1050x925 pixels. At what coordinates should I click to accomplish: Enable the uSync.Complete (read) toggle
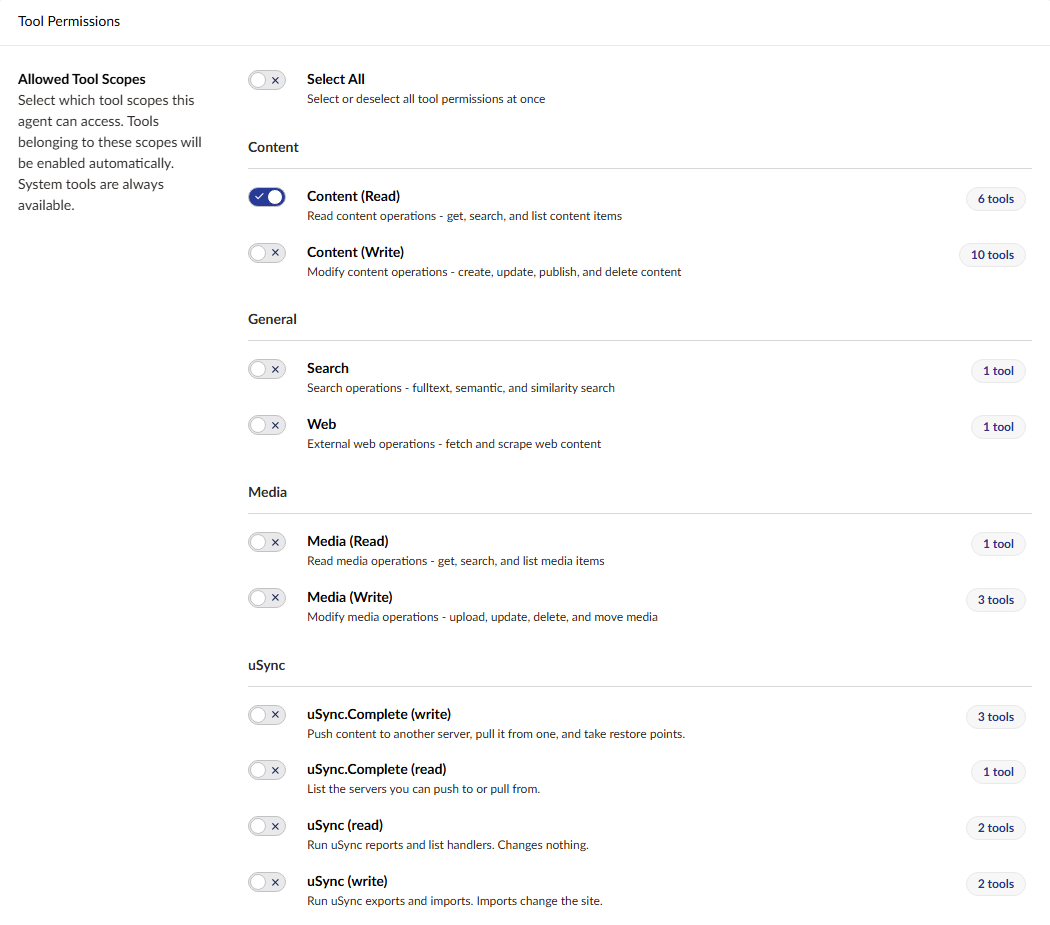pyautogui.click(x=267, y=770)
